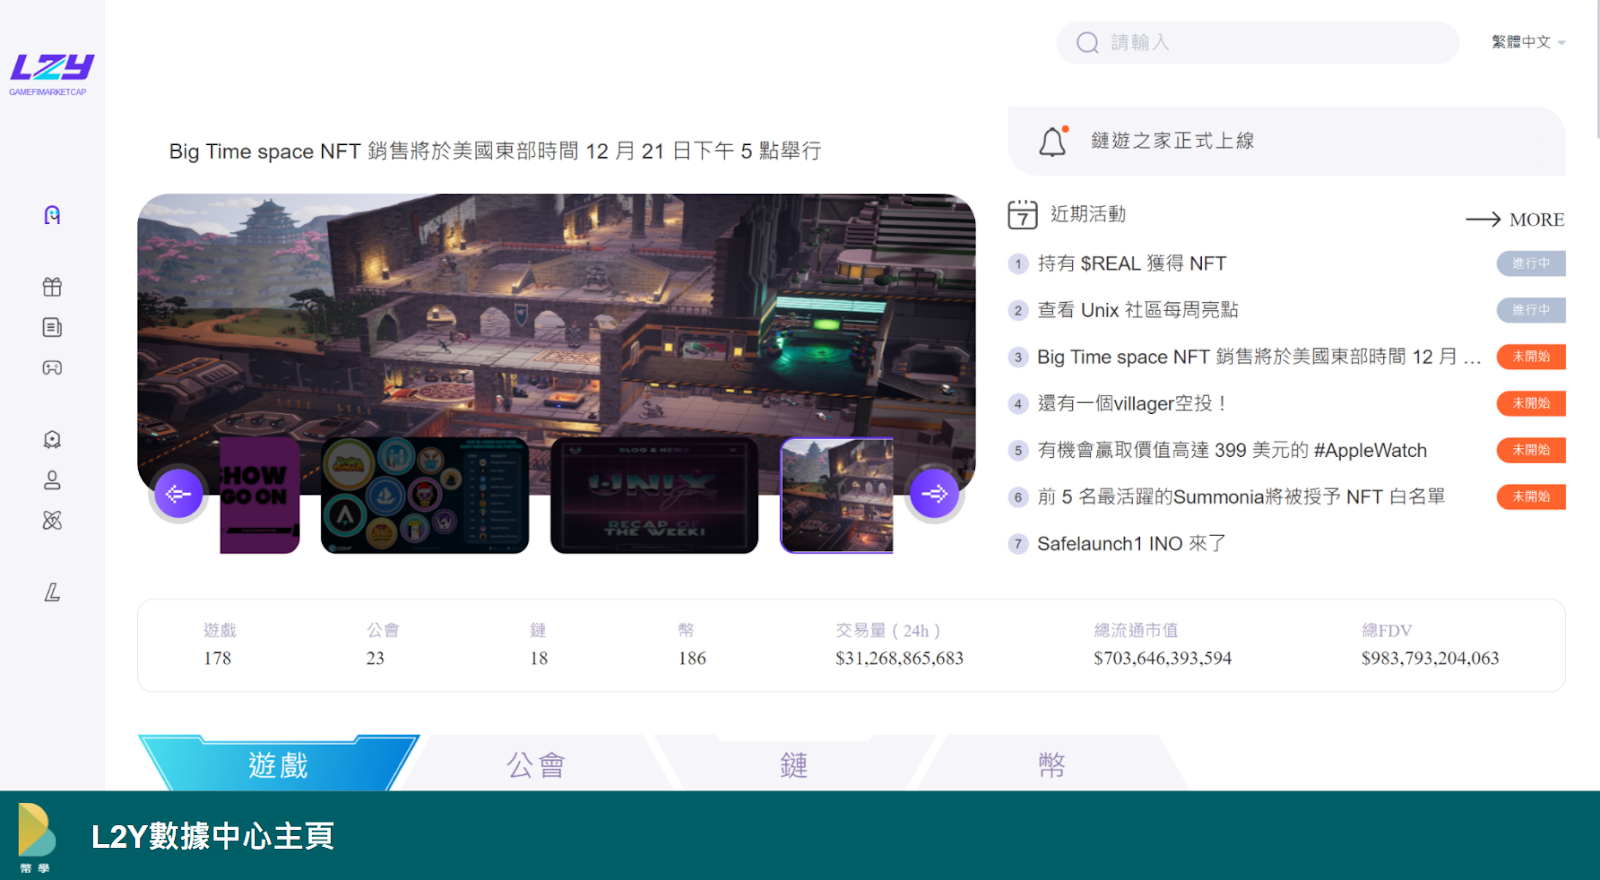This screenshot has width=1600, height=880.
Task: Open the 繁體中文 language dropdown
Action: tap(1528, 42)
